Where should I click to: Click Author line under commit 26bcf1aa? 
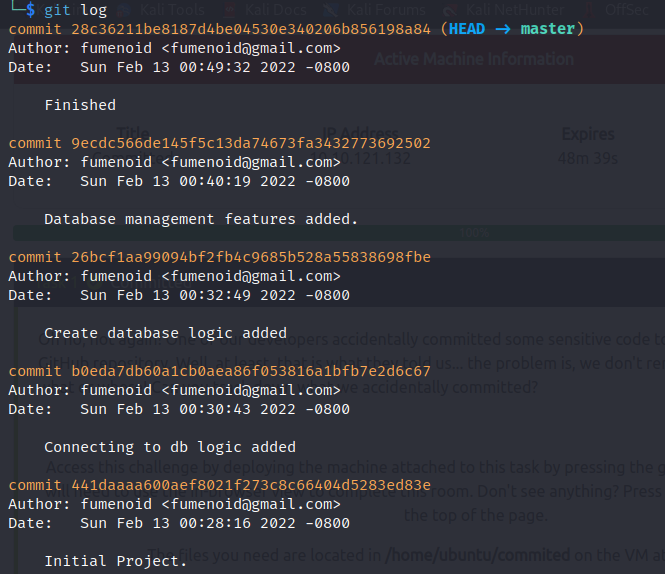[174, 276]
